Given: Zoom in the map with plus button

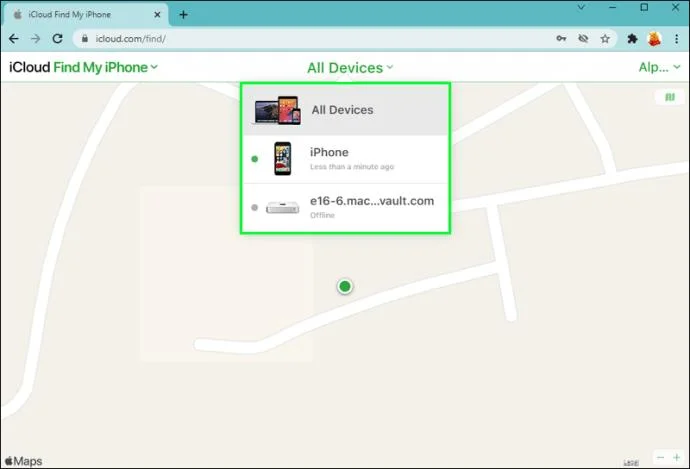Looking at the screenshot, I should point(677,458).
